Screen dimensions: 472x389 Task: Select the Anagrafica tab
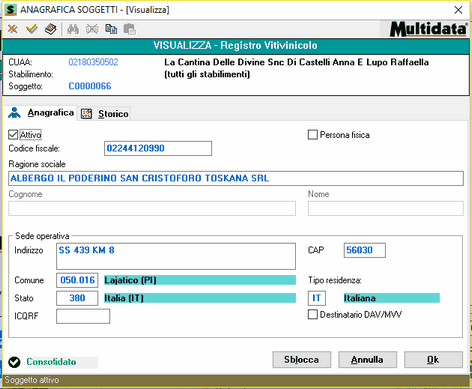[41, 113]
